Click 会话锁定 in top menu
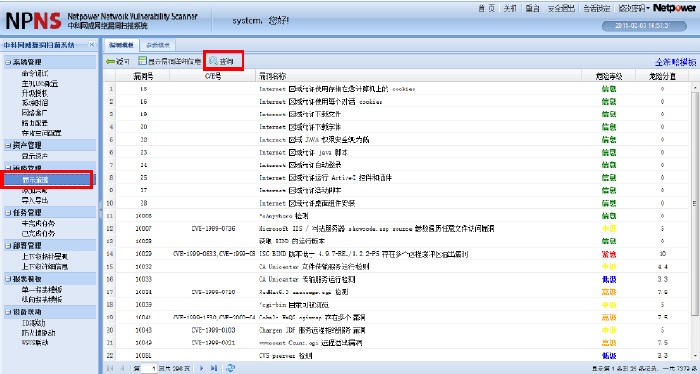Viewport: 700px width, 374px height. tap(597, 8)
